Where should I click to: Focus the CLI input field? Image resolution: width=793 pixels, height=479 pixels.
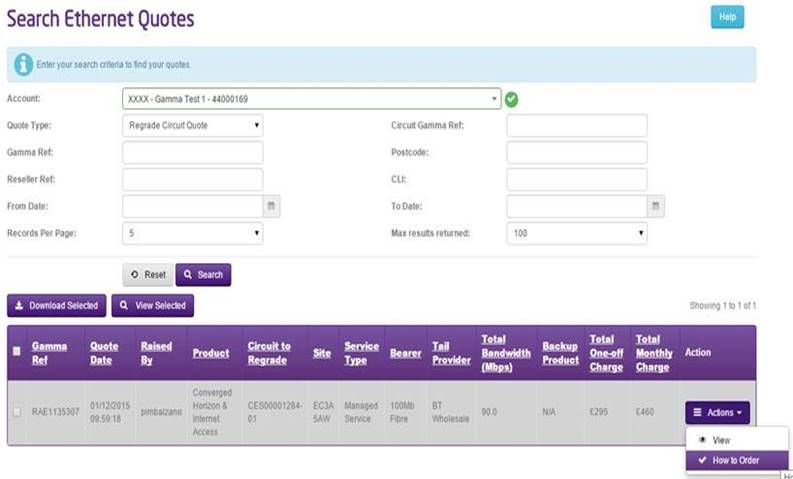577,180
